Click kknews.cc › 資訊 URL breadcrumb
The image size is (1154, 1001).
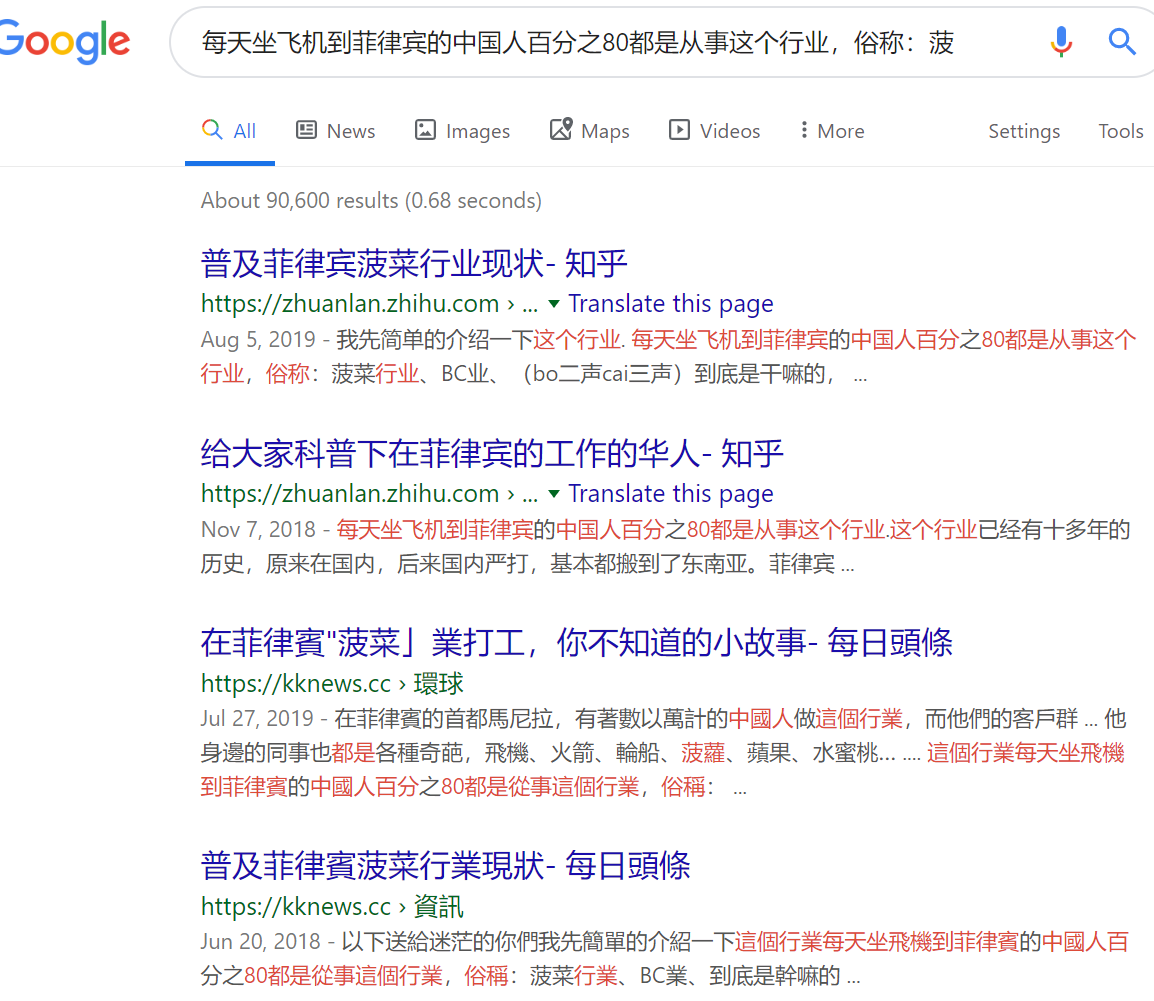point(332,906)
